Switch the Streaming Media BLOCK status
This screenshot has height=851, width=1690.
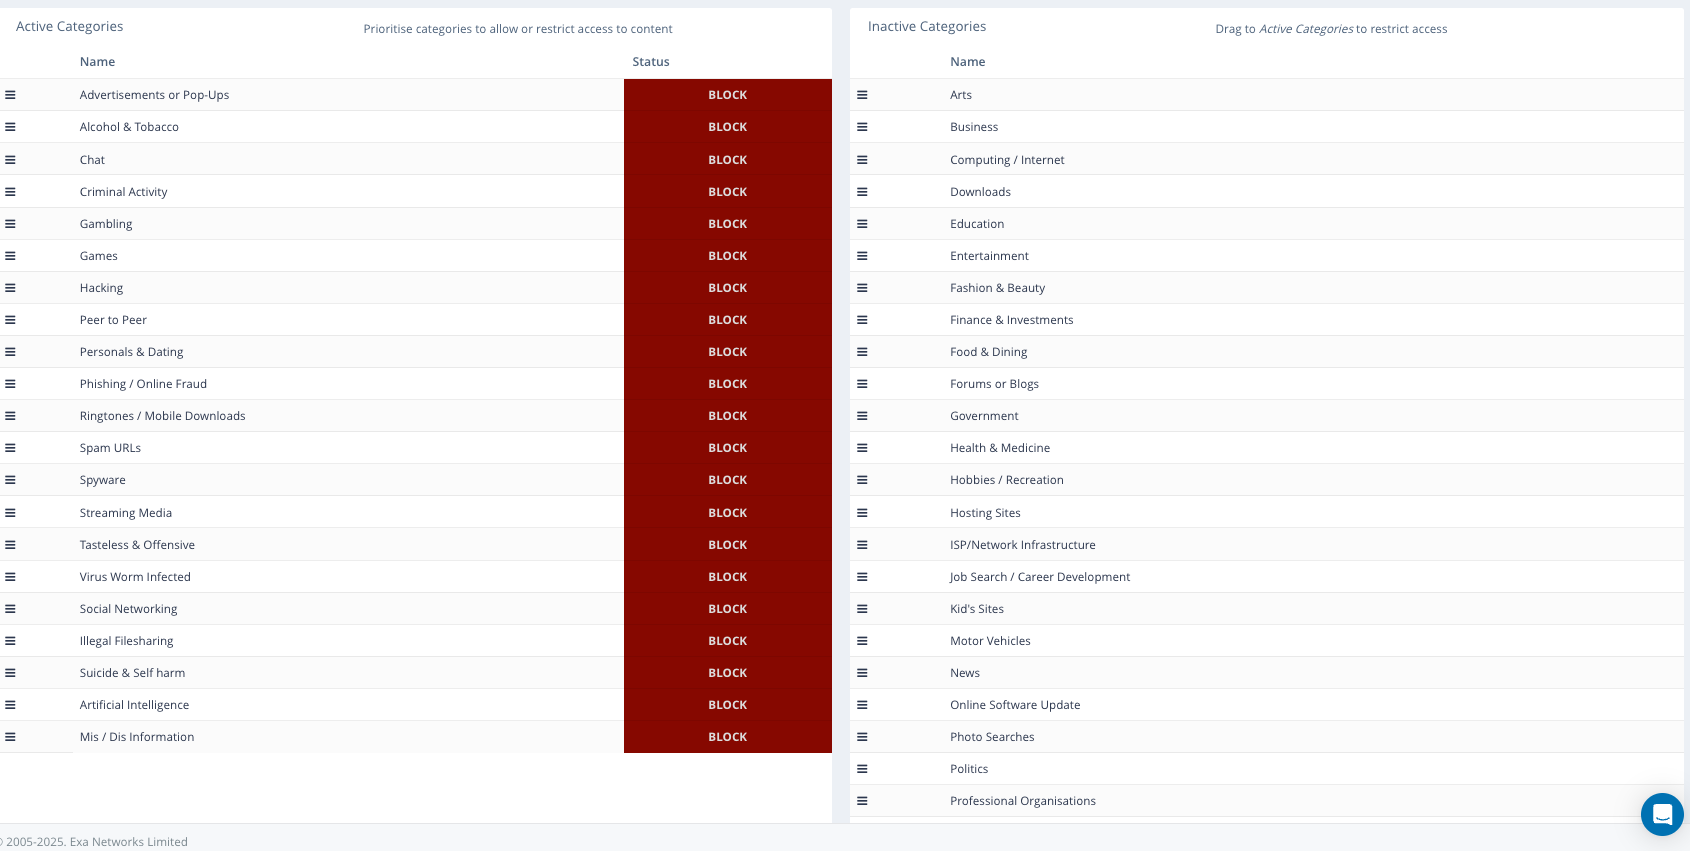point(727,513)
